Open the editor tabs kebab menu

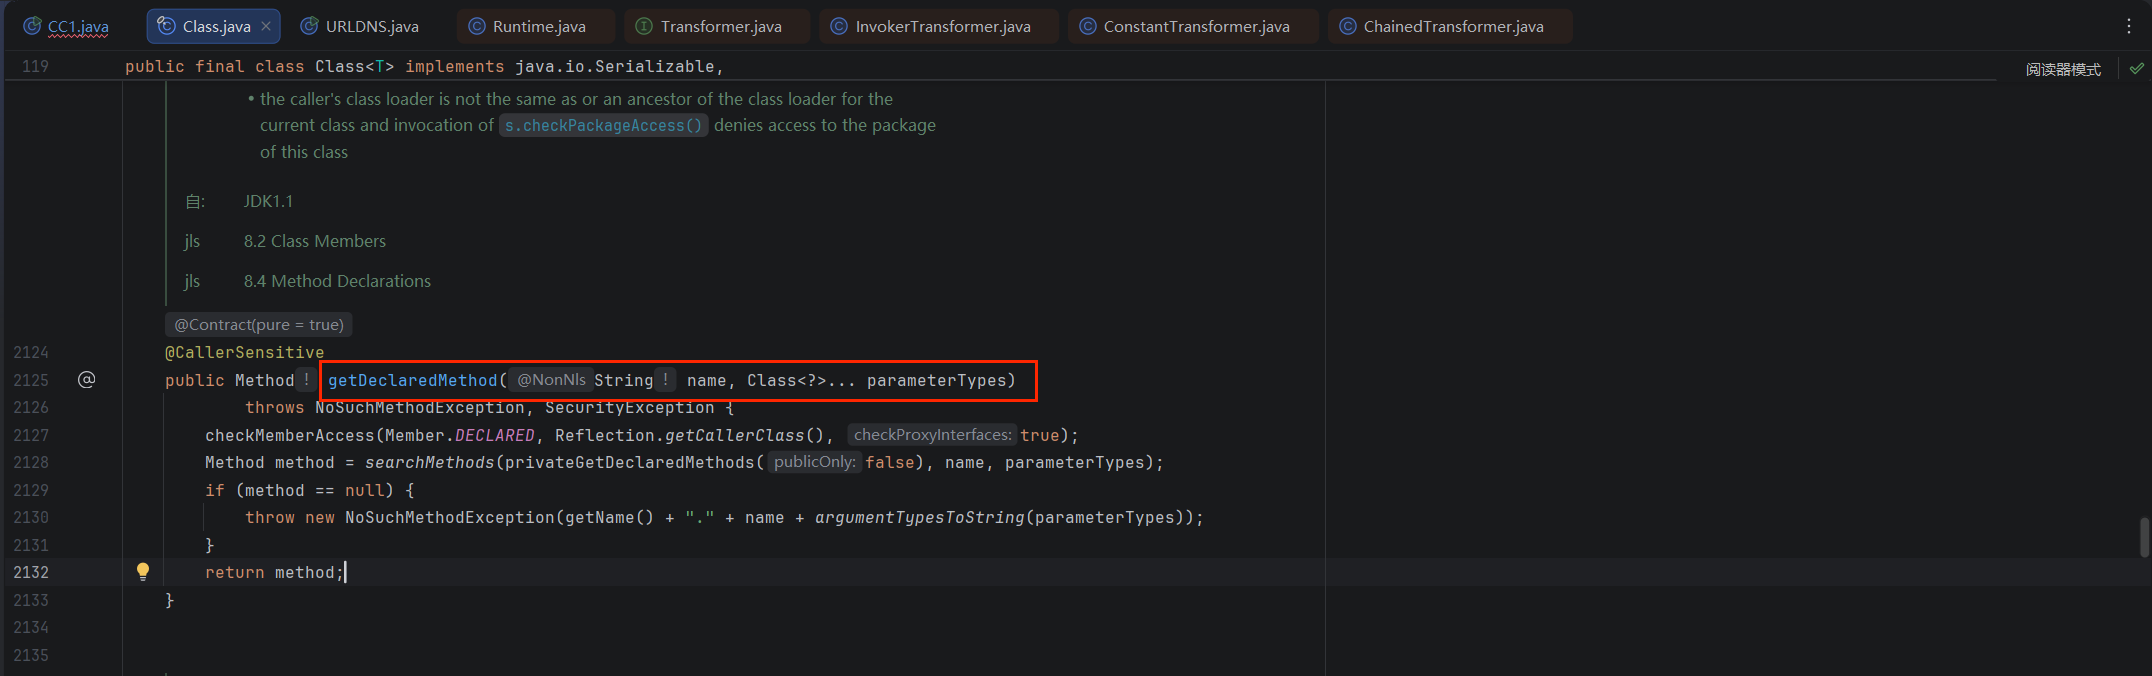pos(2129,26)
